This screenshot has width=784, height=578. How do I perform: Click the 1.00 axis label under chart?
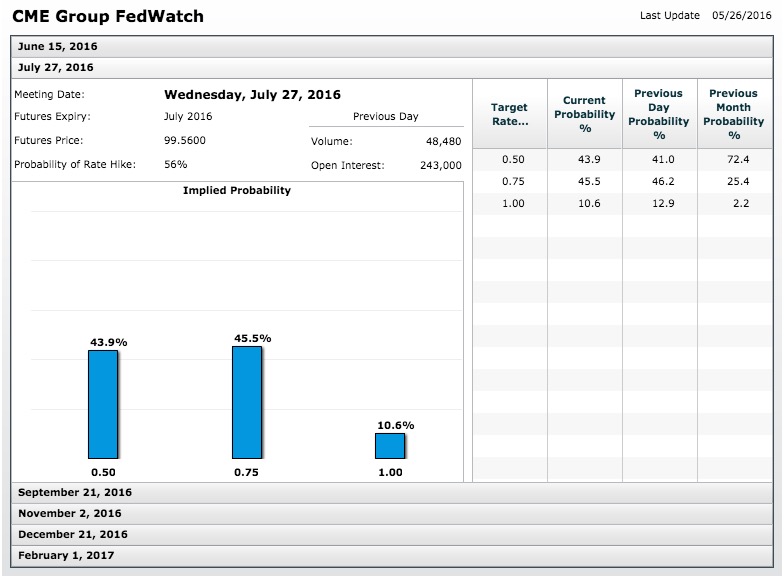(390, 472)
